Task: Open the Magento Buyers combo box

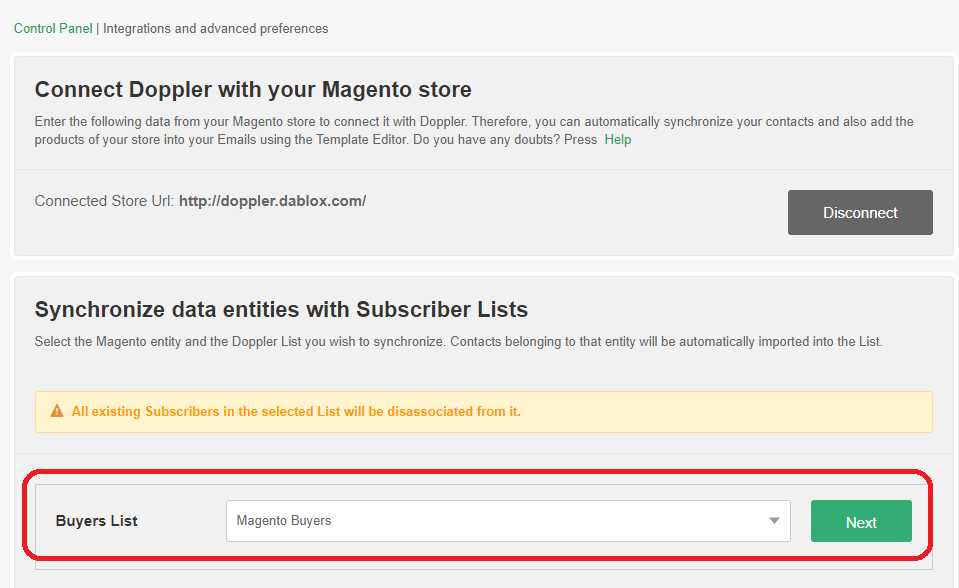Action: point(508,521)
